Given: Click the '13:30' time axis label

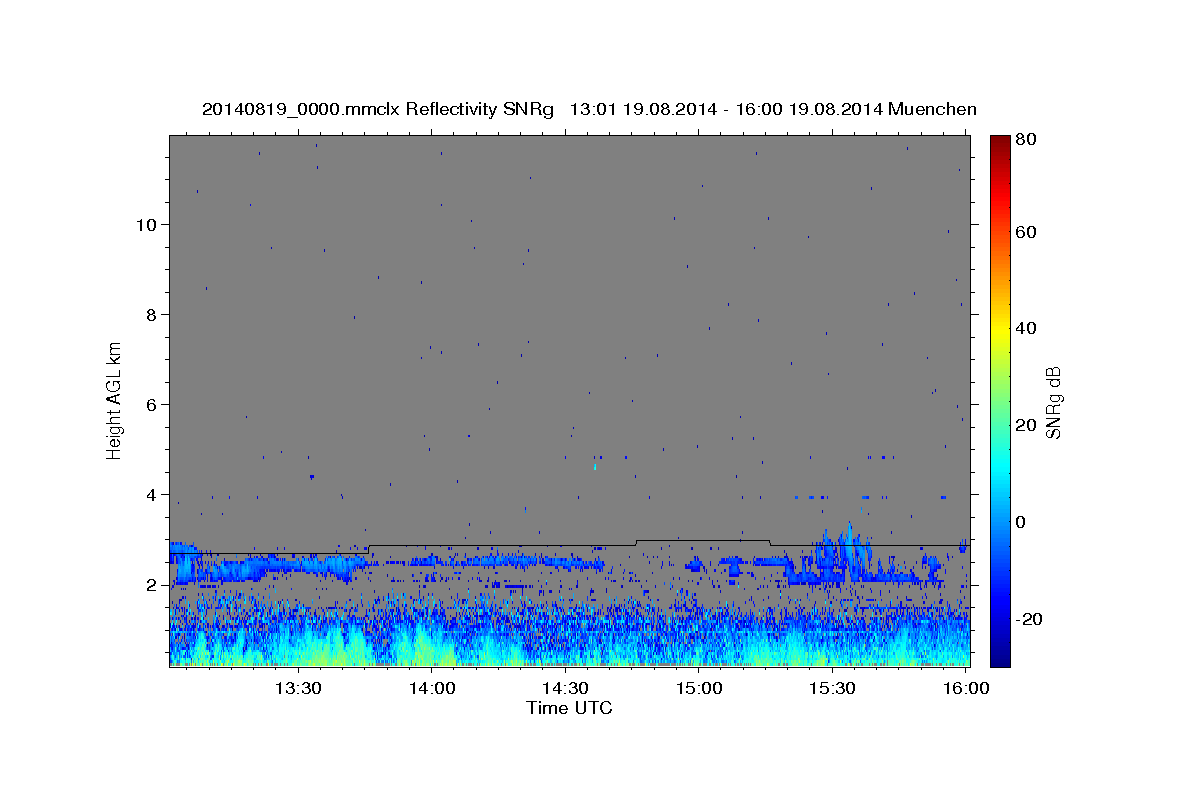Looking at the screenshot, I should (298, 688).
